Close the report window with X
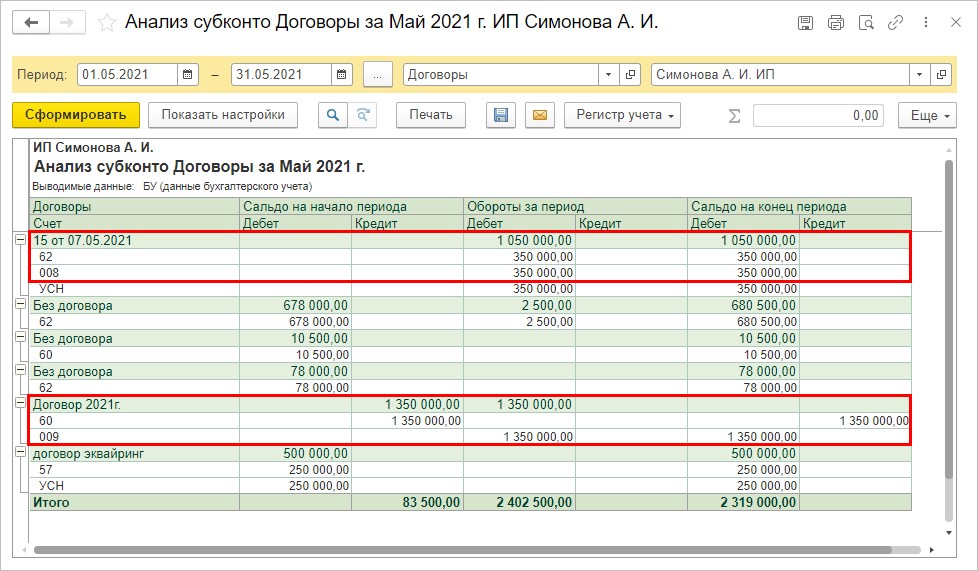This screenshot has width=978, height=571. pos(956,22)
